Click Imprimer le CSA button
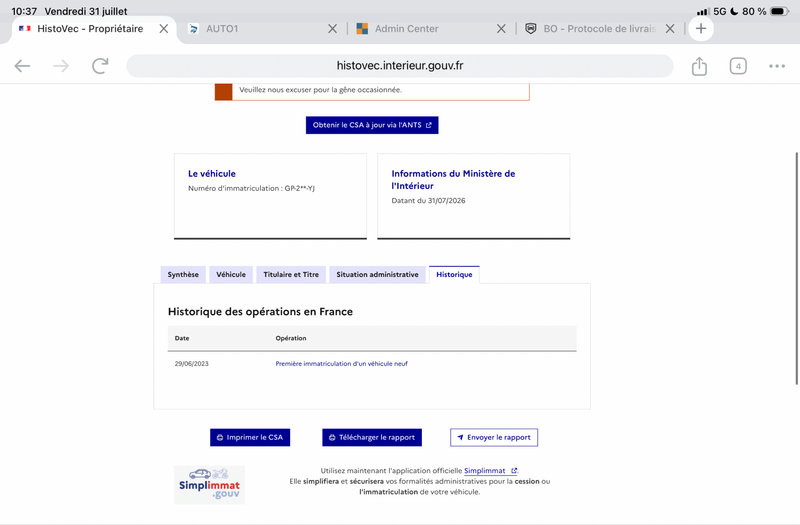Viewport: 800px width, 525px height. pos(250,437)
